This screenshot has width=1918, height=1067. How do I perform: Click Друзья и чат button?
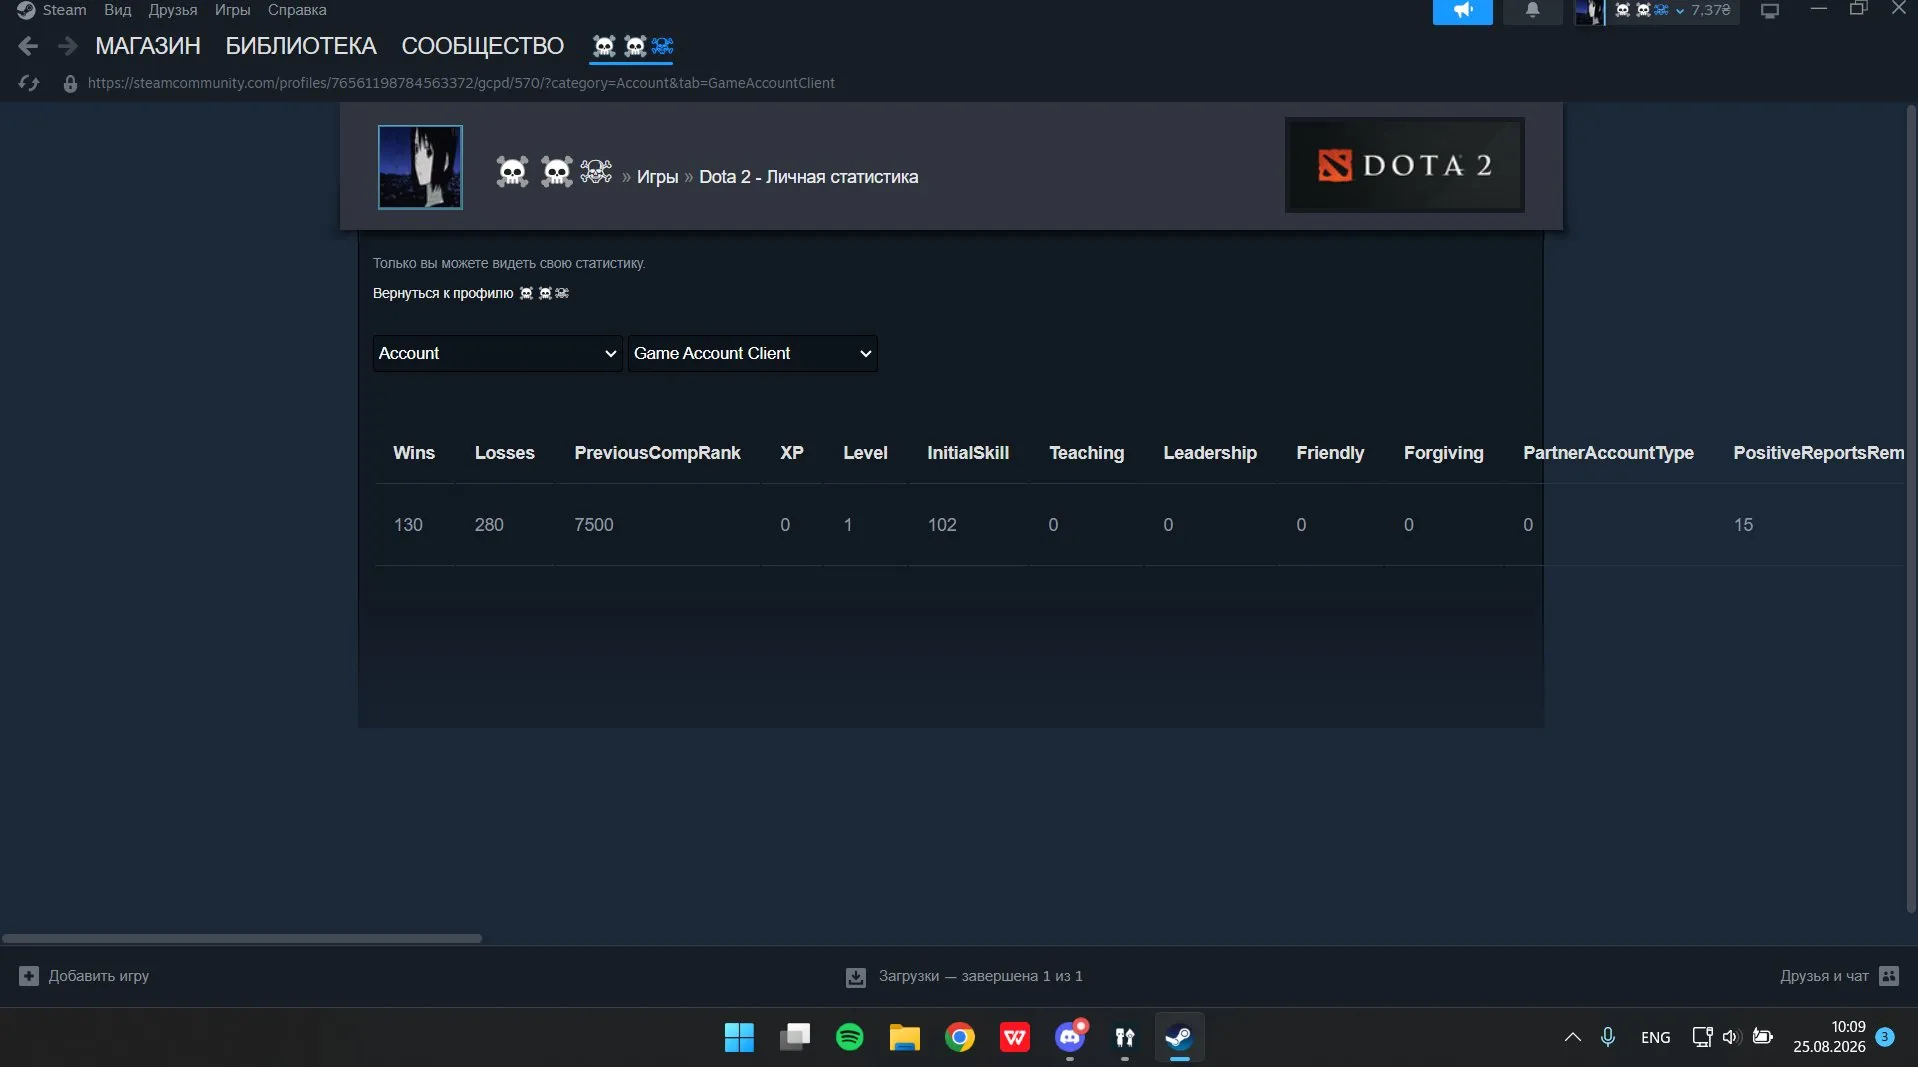[1839, 976]
